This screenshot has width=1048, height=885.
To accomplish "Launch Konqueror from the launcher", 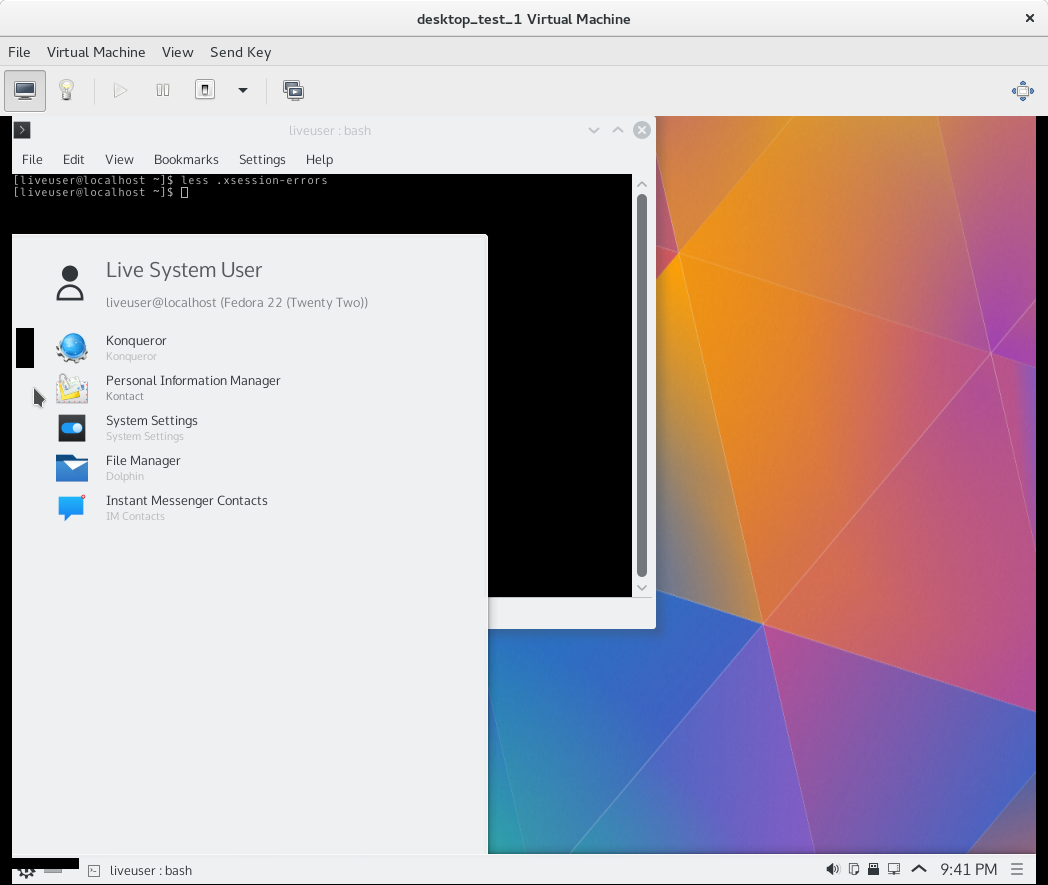I will click(x=250, y=348).
